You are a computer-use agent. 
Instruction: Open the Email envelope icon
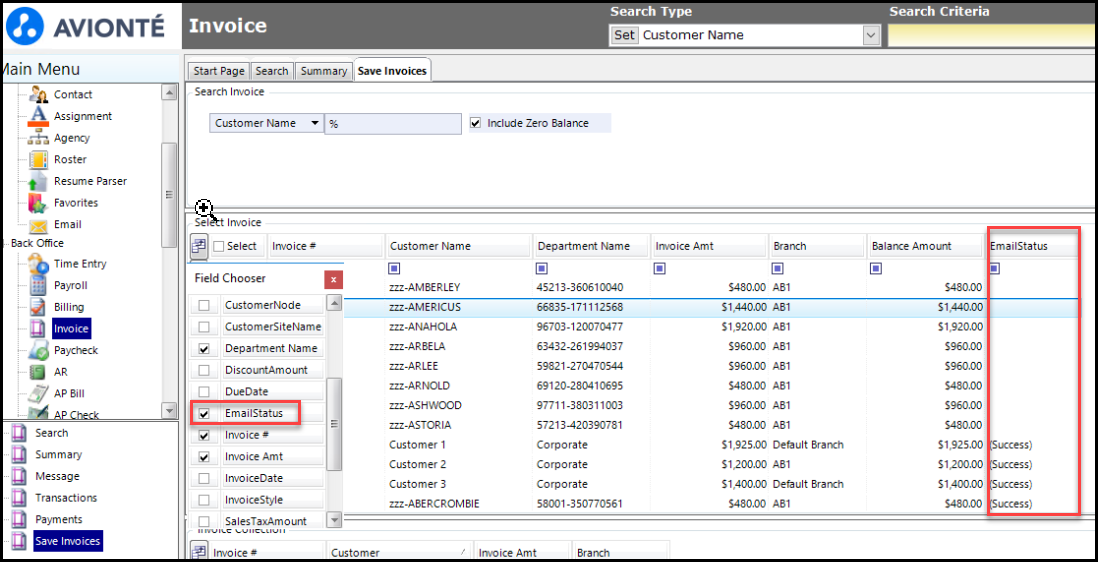pos(38,225)
